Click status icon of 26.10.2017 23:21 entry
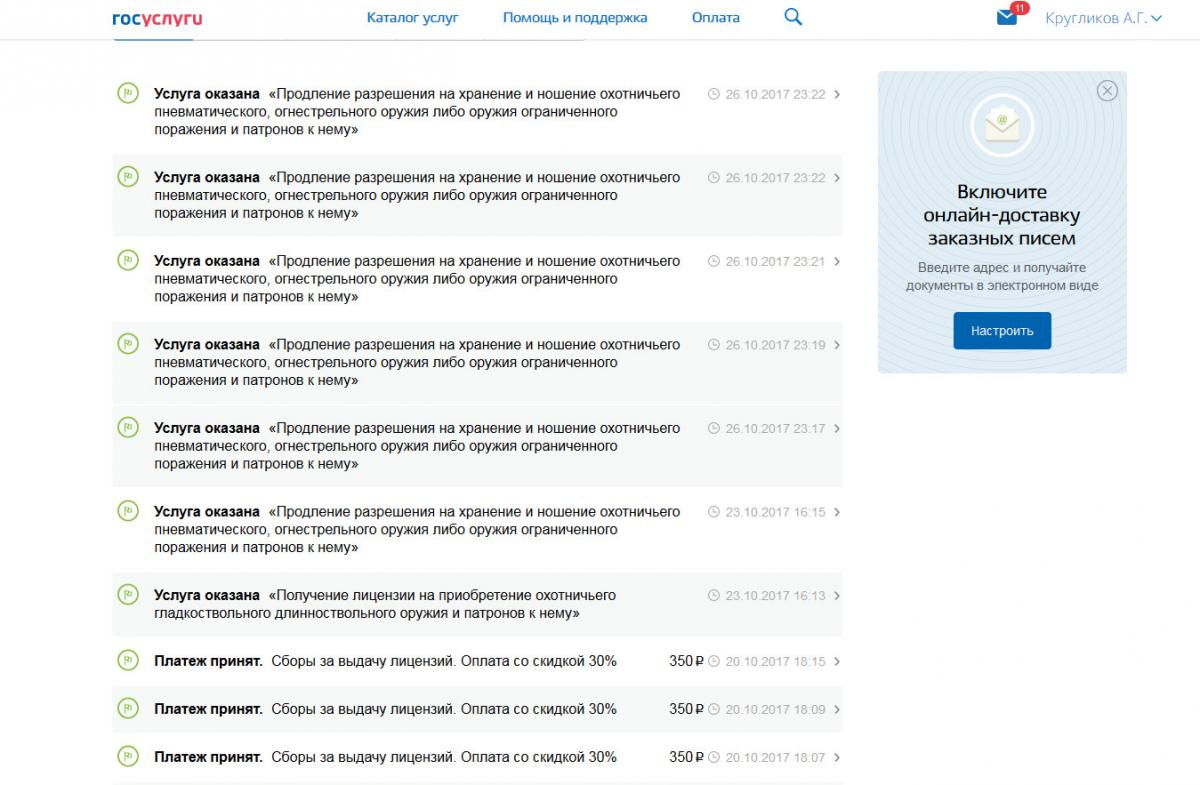The width and height of the screenshot is (1200, 785). 127,260
